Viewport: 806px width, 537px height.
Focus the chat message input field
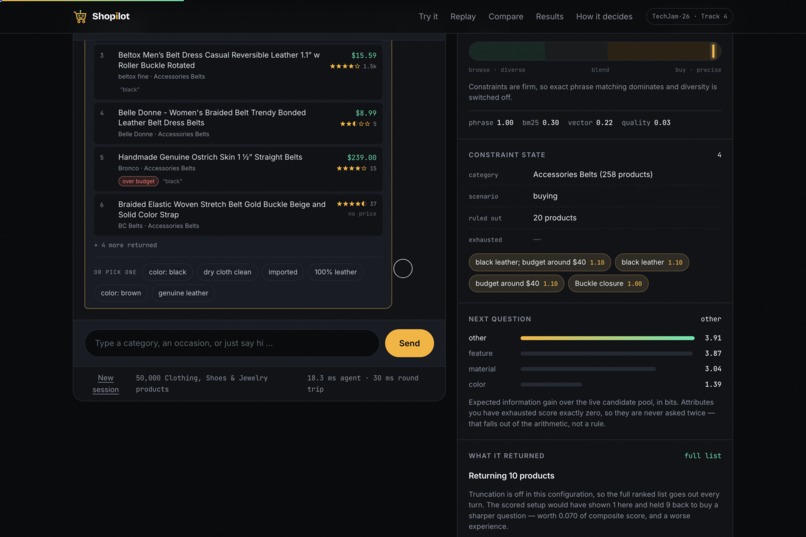[x=232, y=343]
